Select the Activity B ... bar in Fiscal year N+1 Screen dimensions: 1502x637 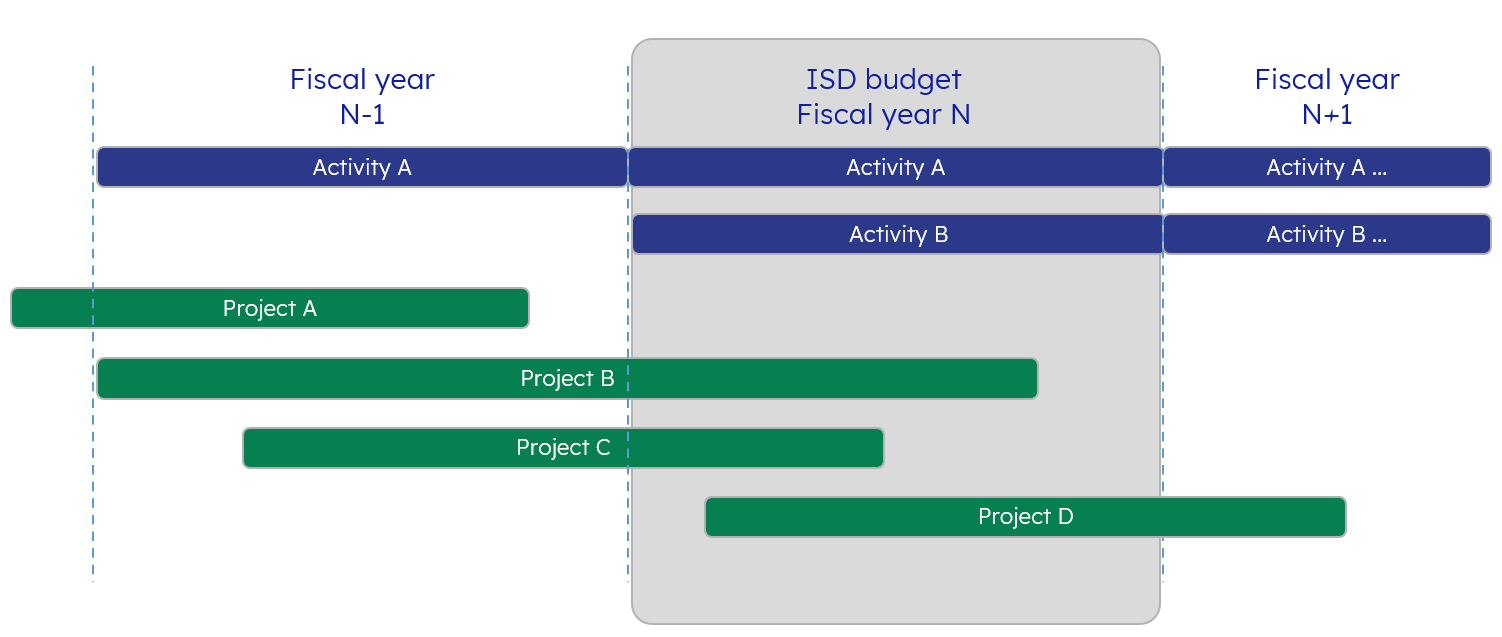click(x=1327, y=234)
